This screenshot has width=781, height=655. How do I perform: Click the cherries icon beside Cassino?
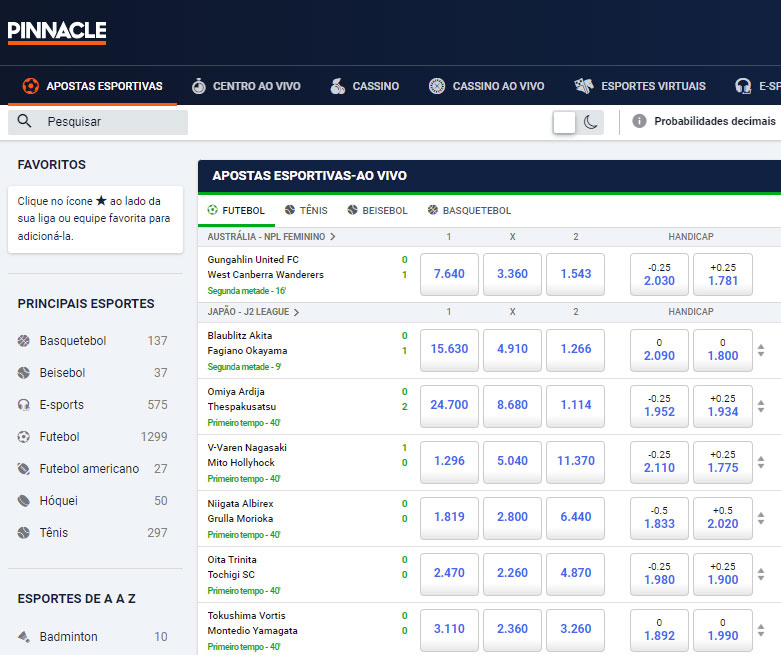(338, 86)
